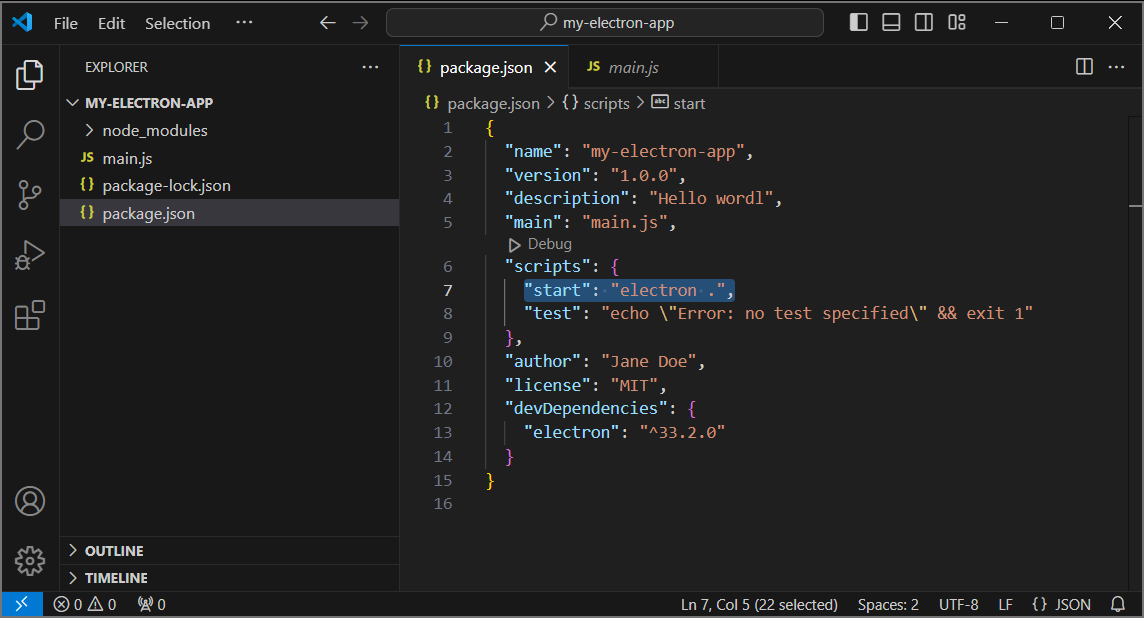Open the File menu
This screenshot has width=1144, height=618.
[x=66, y=23]
